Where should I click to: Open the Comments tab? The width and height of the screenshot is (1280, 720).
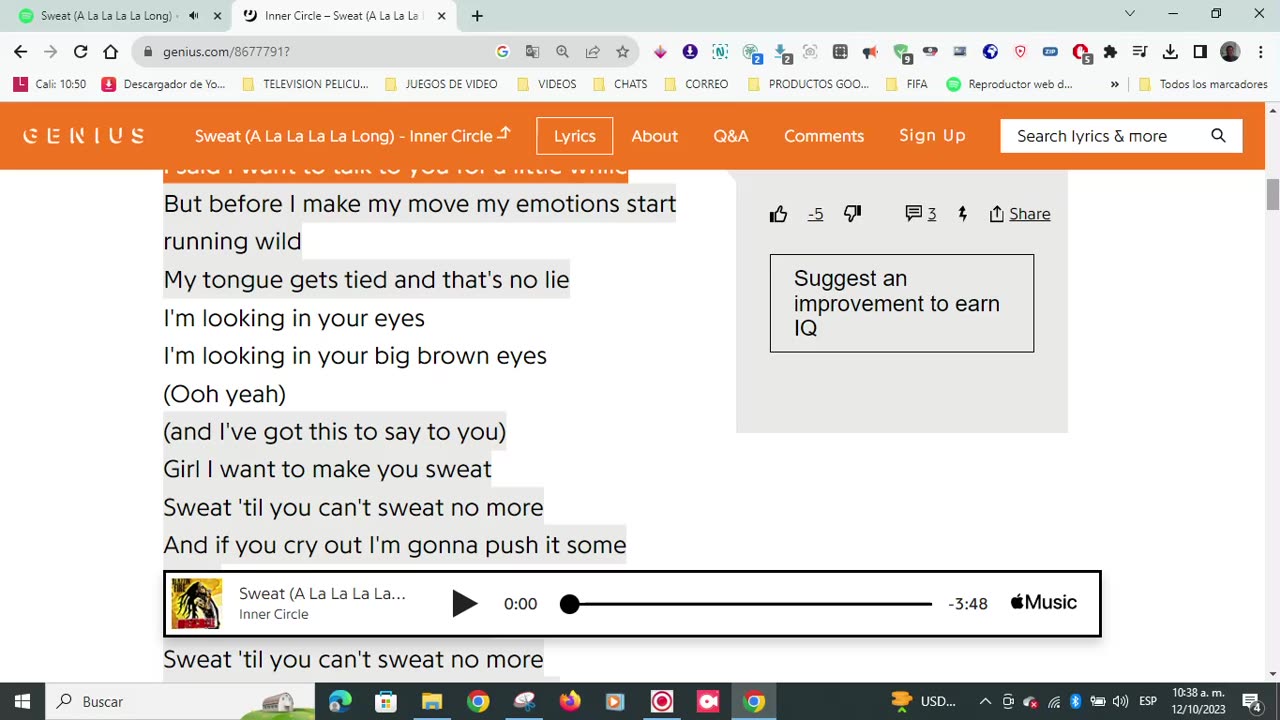(x=824, y=136)
